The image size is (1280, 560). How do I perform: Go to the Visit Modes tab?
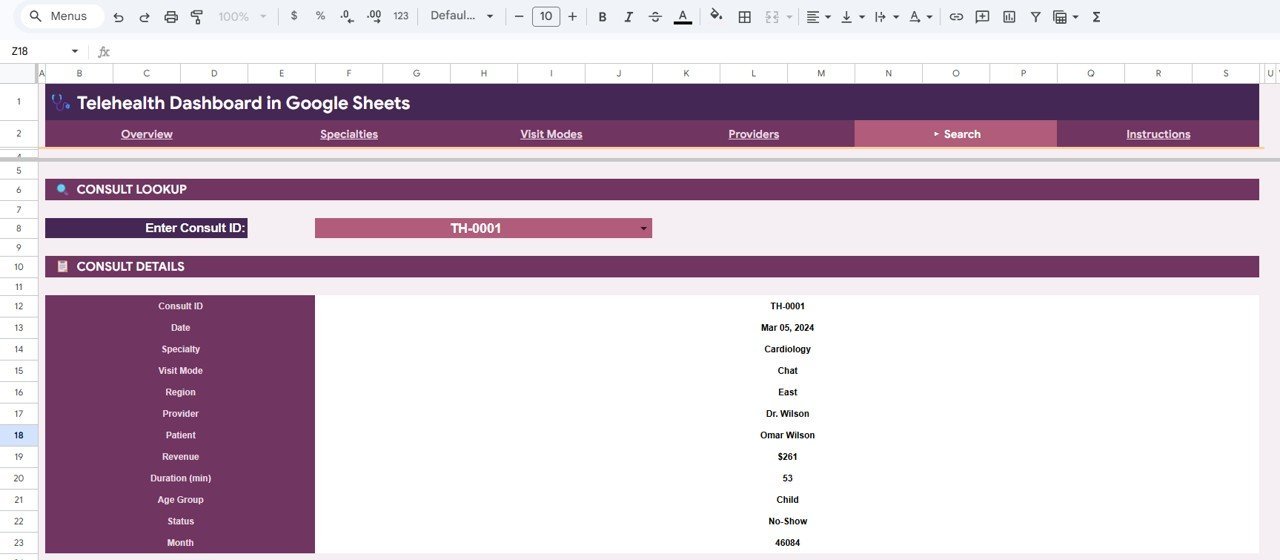pos(551,134)
